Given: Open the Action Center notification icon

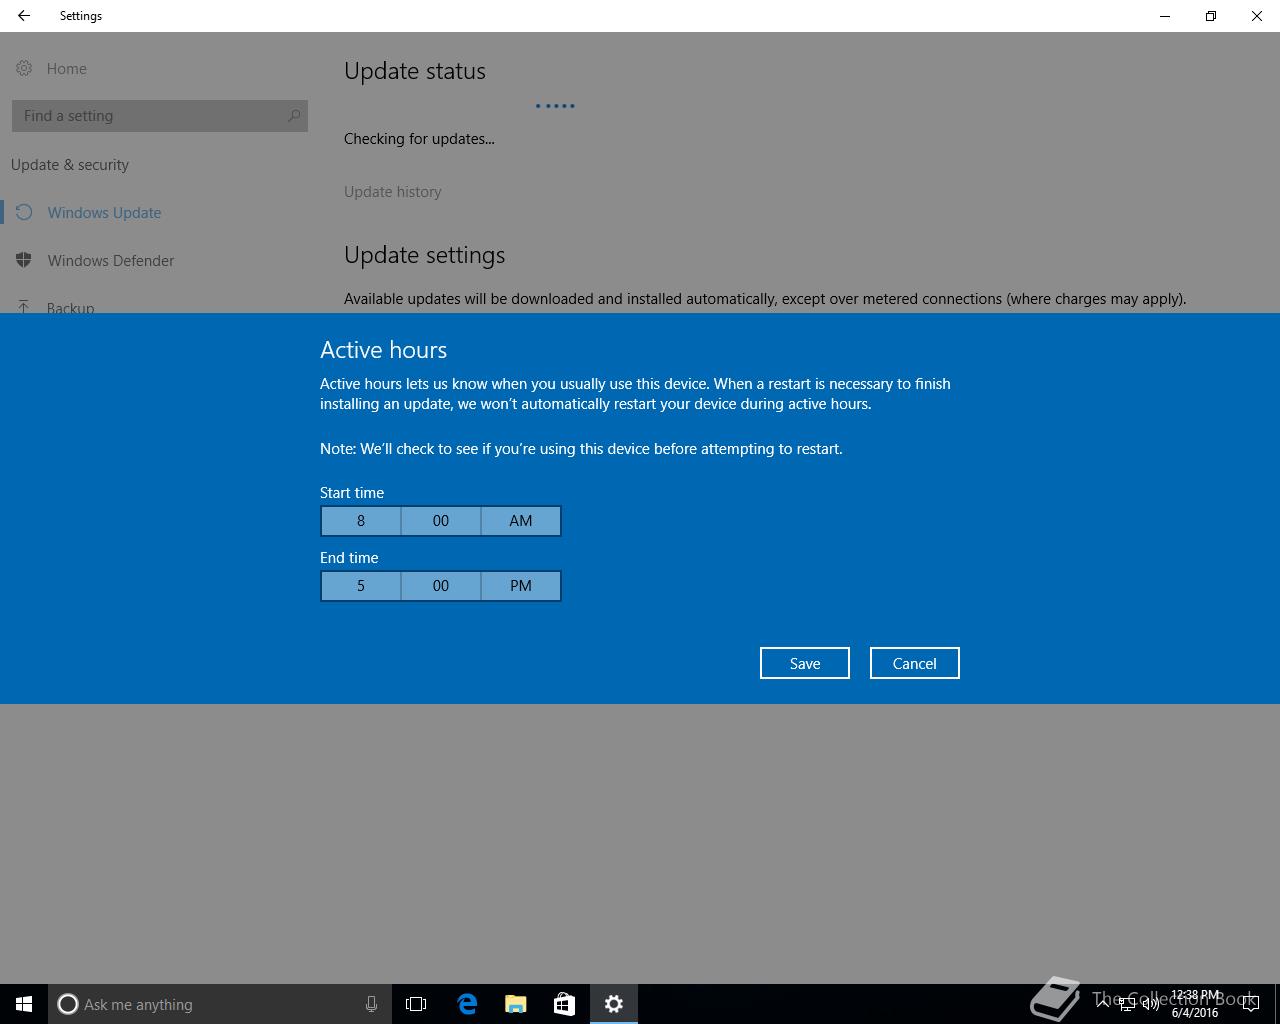Looking at the screenshot, I should (x=1250, y=1004).
